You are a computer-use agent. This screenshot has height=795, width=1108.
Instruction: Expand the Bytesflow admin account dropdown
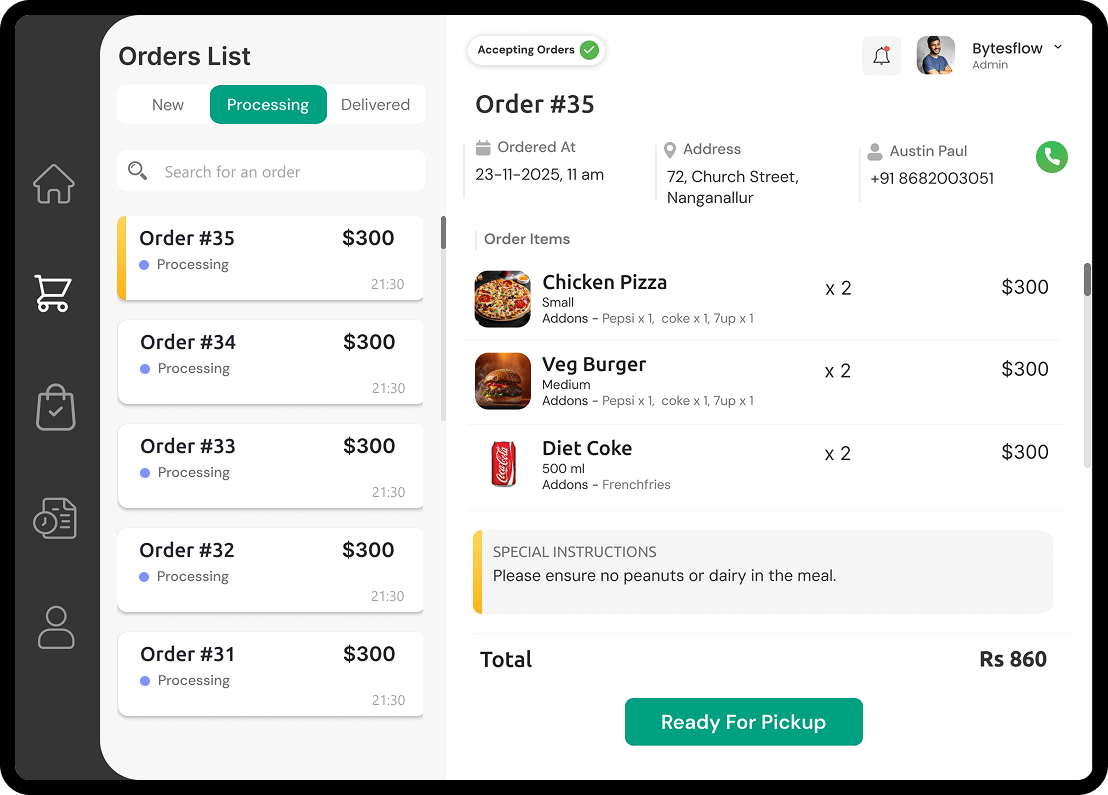tap(1058, 48)
